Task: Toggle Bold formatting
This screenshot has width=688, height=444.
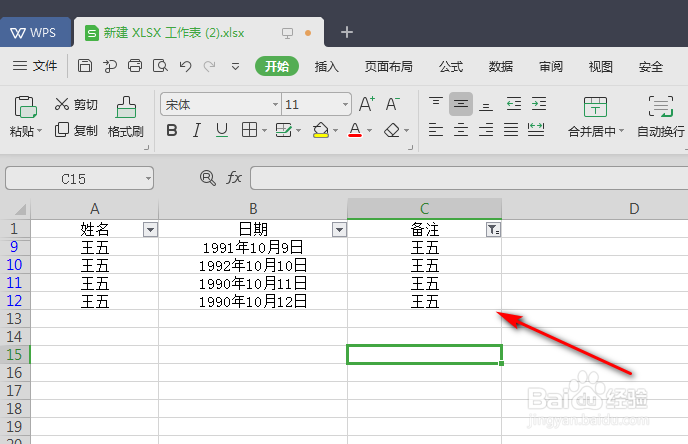Action: tap(172, 130)
